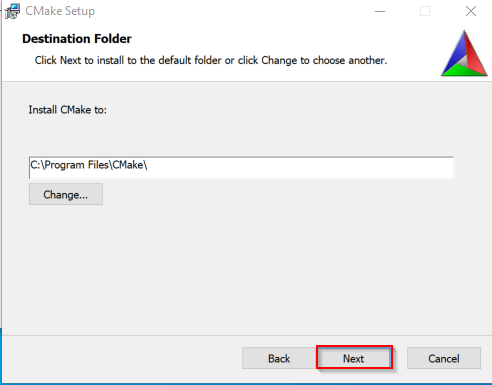492x385 pixels.
Task: Focus the install path input field
Action: (x=241, y=167)
